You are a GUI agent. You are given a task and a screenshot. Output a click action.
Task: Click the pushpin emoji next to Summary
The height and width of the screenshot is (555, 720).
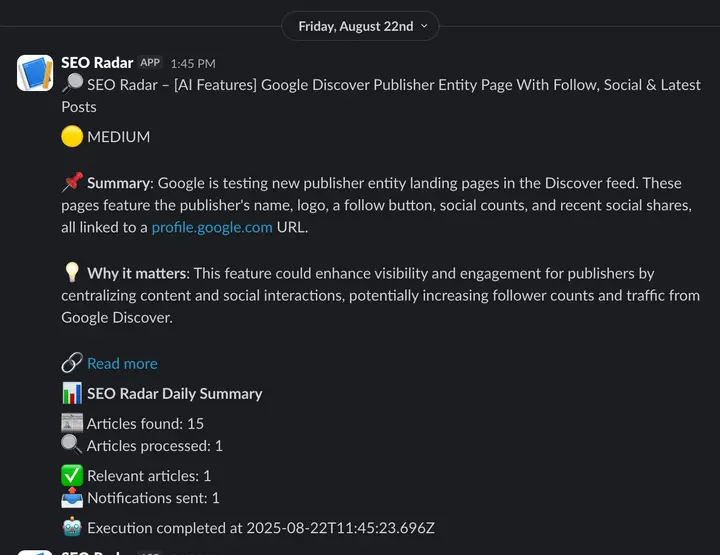[73, 182]
